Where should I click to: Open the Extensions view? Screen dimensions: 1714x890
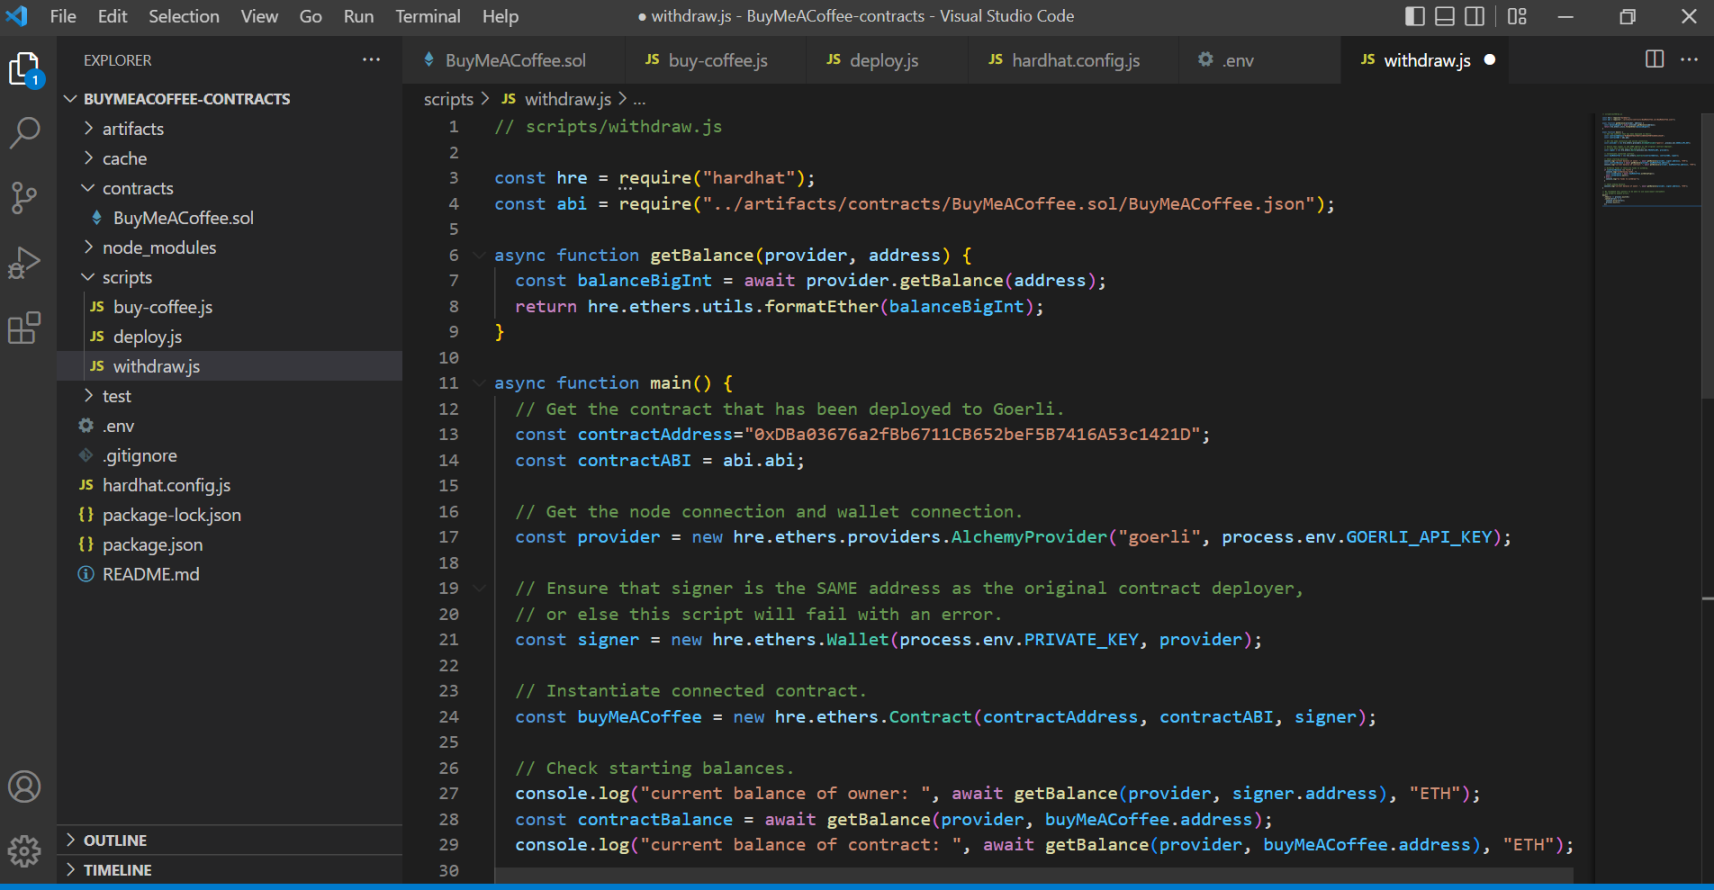pyautogui.click(x=24, y=328)
